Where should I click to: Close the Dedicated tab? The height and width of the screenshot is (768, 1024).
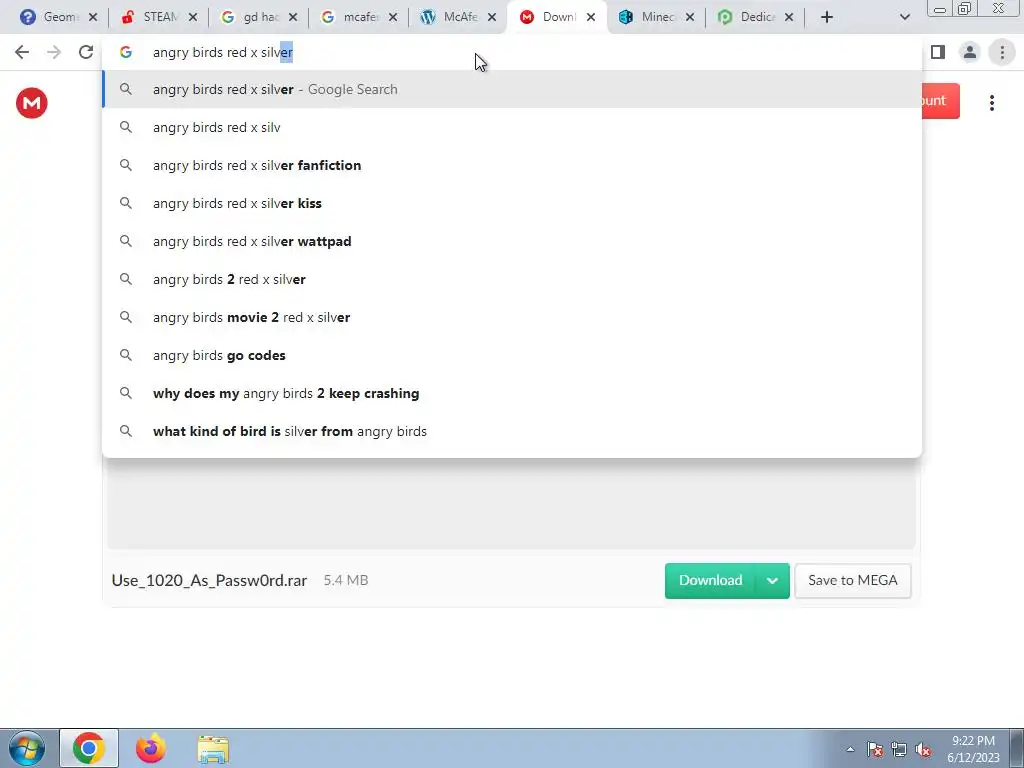click(x=789, y=18)
